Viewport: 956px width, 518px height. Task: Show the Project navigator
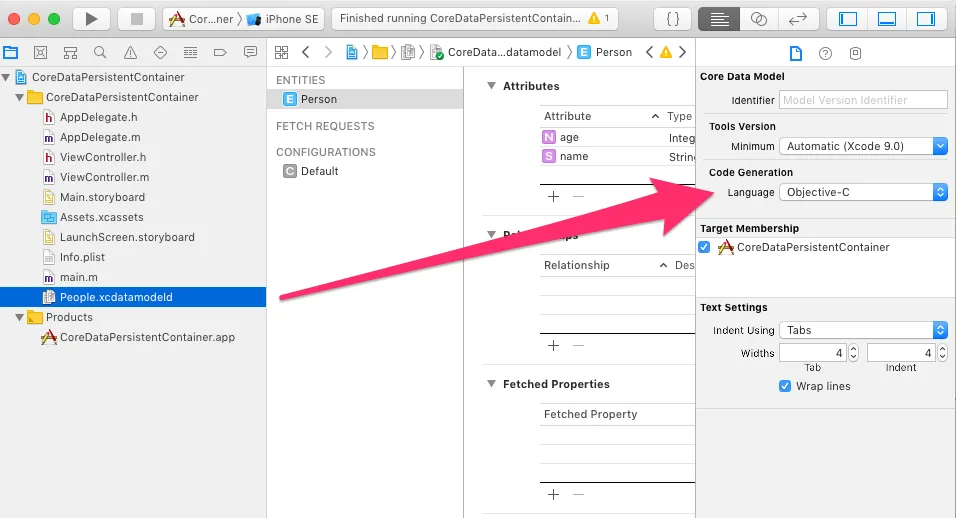10,52
